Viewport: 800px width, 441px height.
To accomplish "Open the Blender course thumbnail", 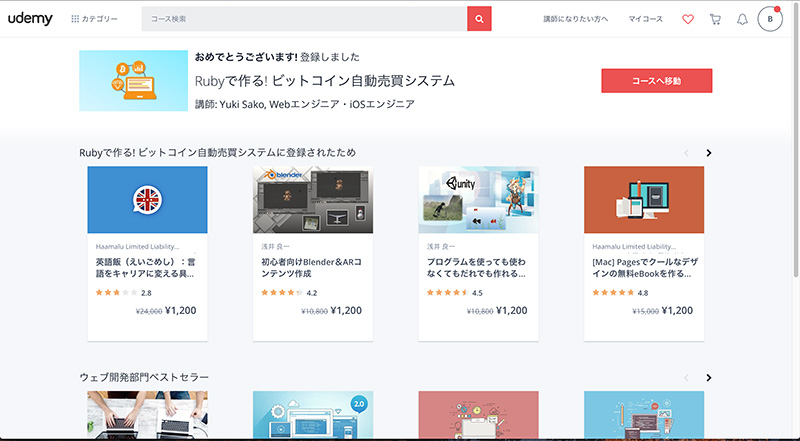I will [313, 200].
